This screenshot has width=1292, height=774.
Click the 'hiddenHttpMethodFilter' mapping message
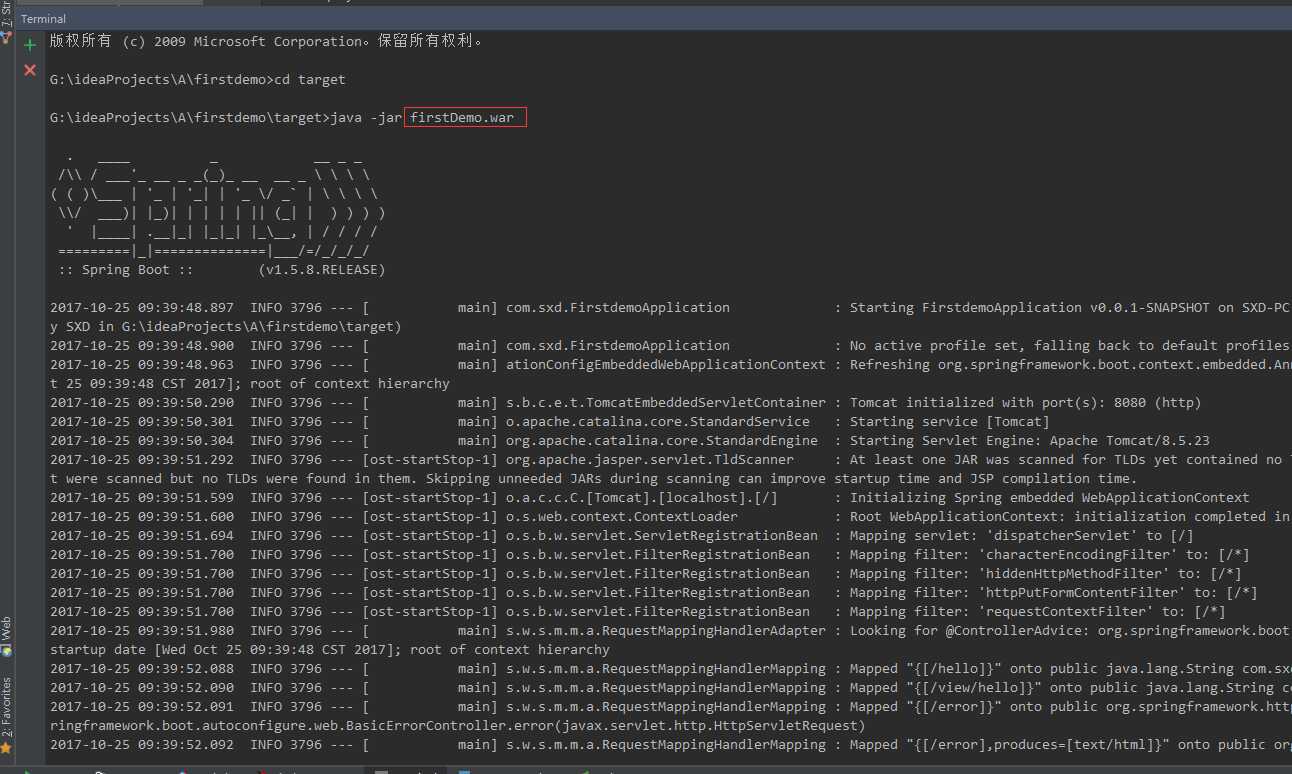[x=1046, y=574]
